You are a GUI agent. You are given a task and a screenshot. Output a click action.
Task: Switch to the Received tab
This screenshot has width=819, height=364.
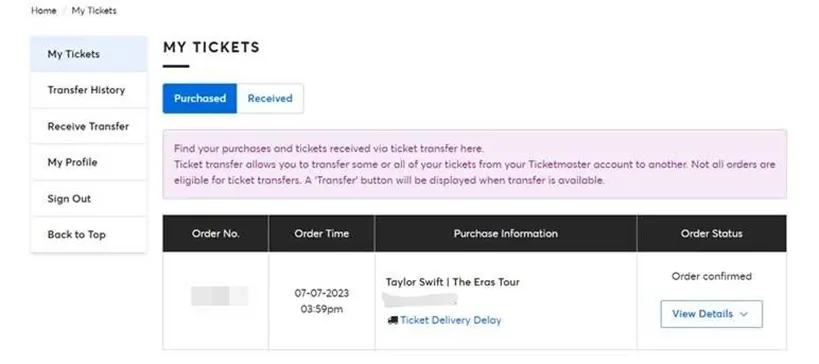[270, 98]
